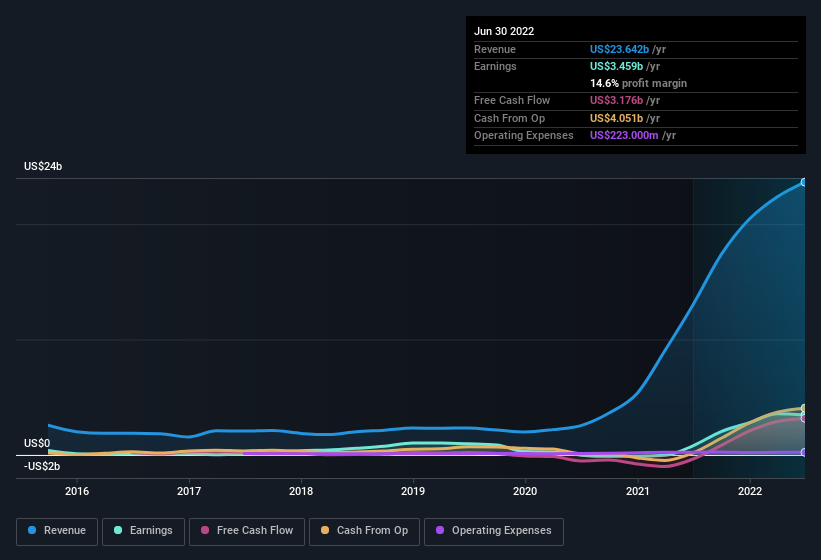Click the tooltip Earnings row label

coord(495,66)
